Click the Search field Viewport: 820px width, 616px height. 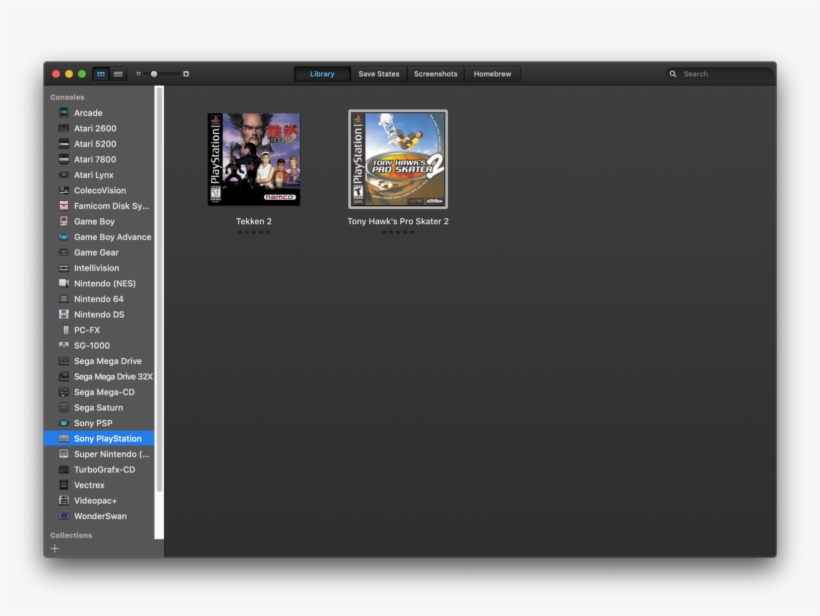click(x=719, y=74)
